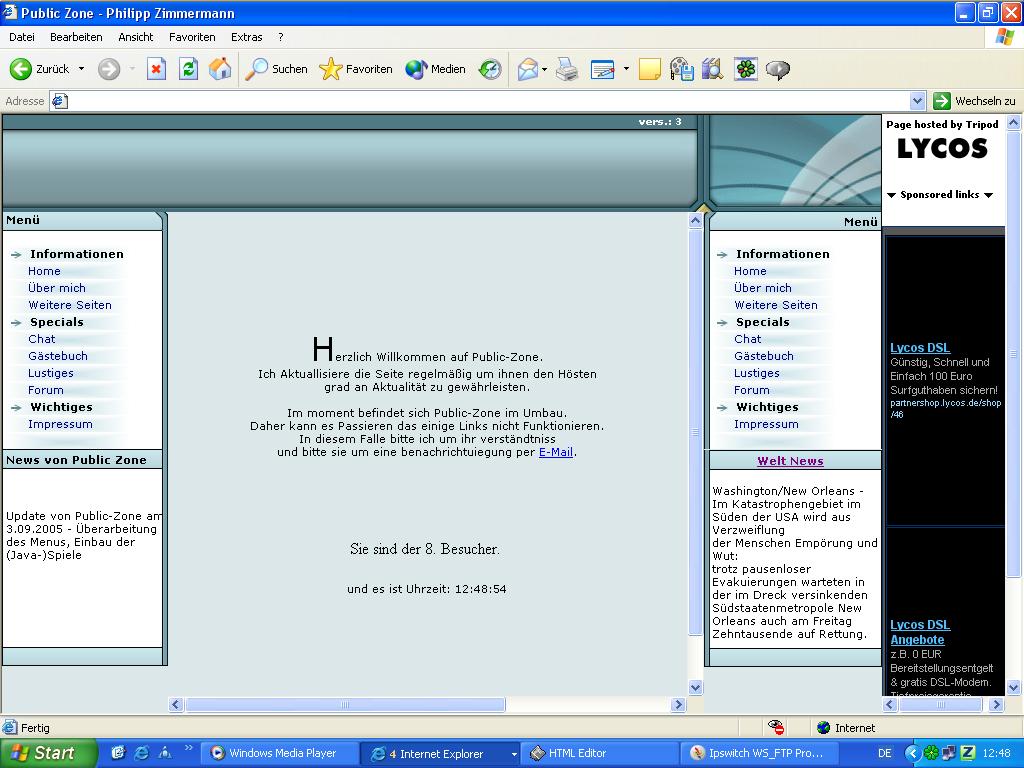The width and height of the screenshot is (1024, 768).
Task: Click the ICQ flower toolbar icon
Action: click(745, 69)
